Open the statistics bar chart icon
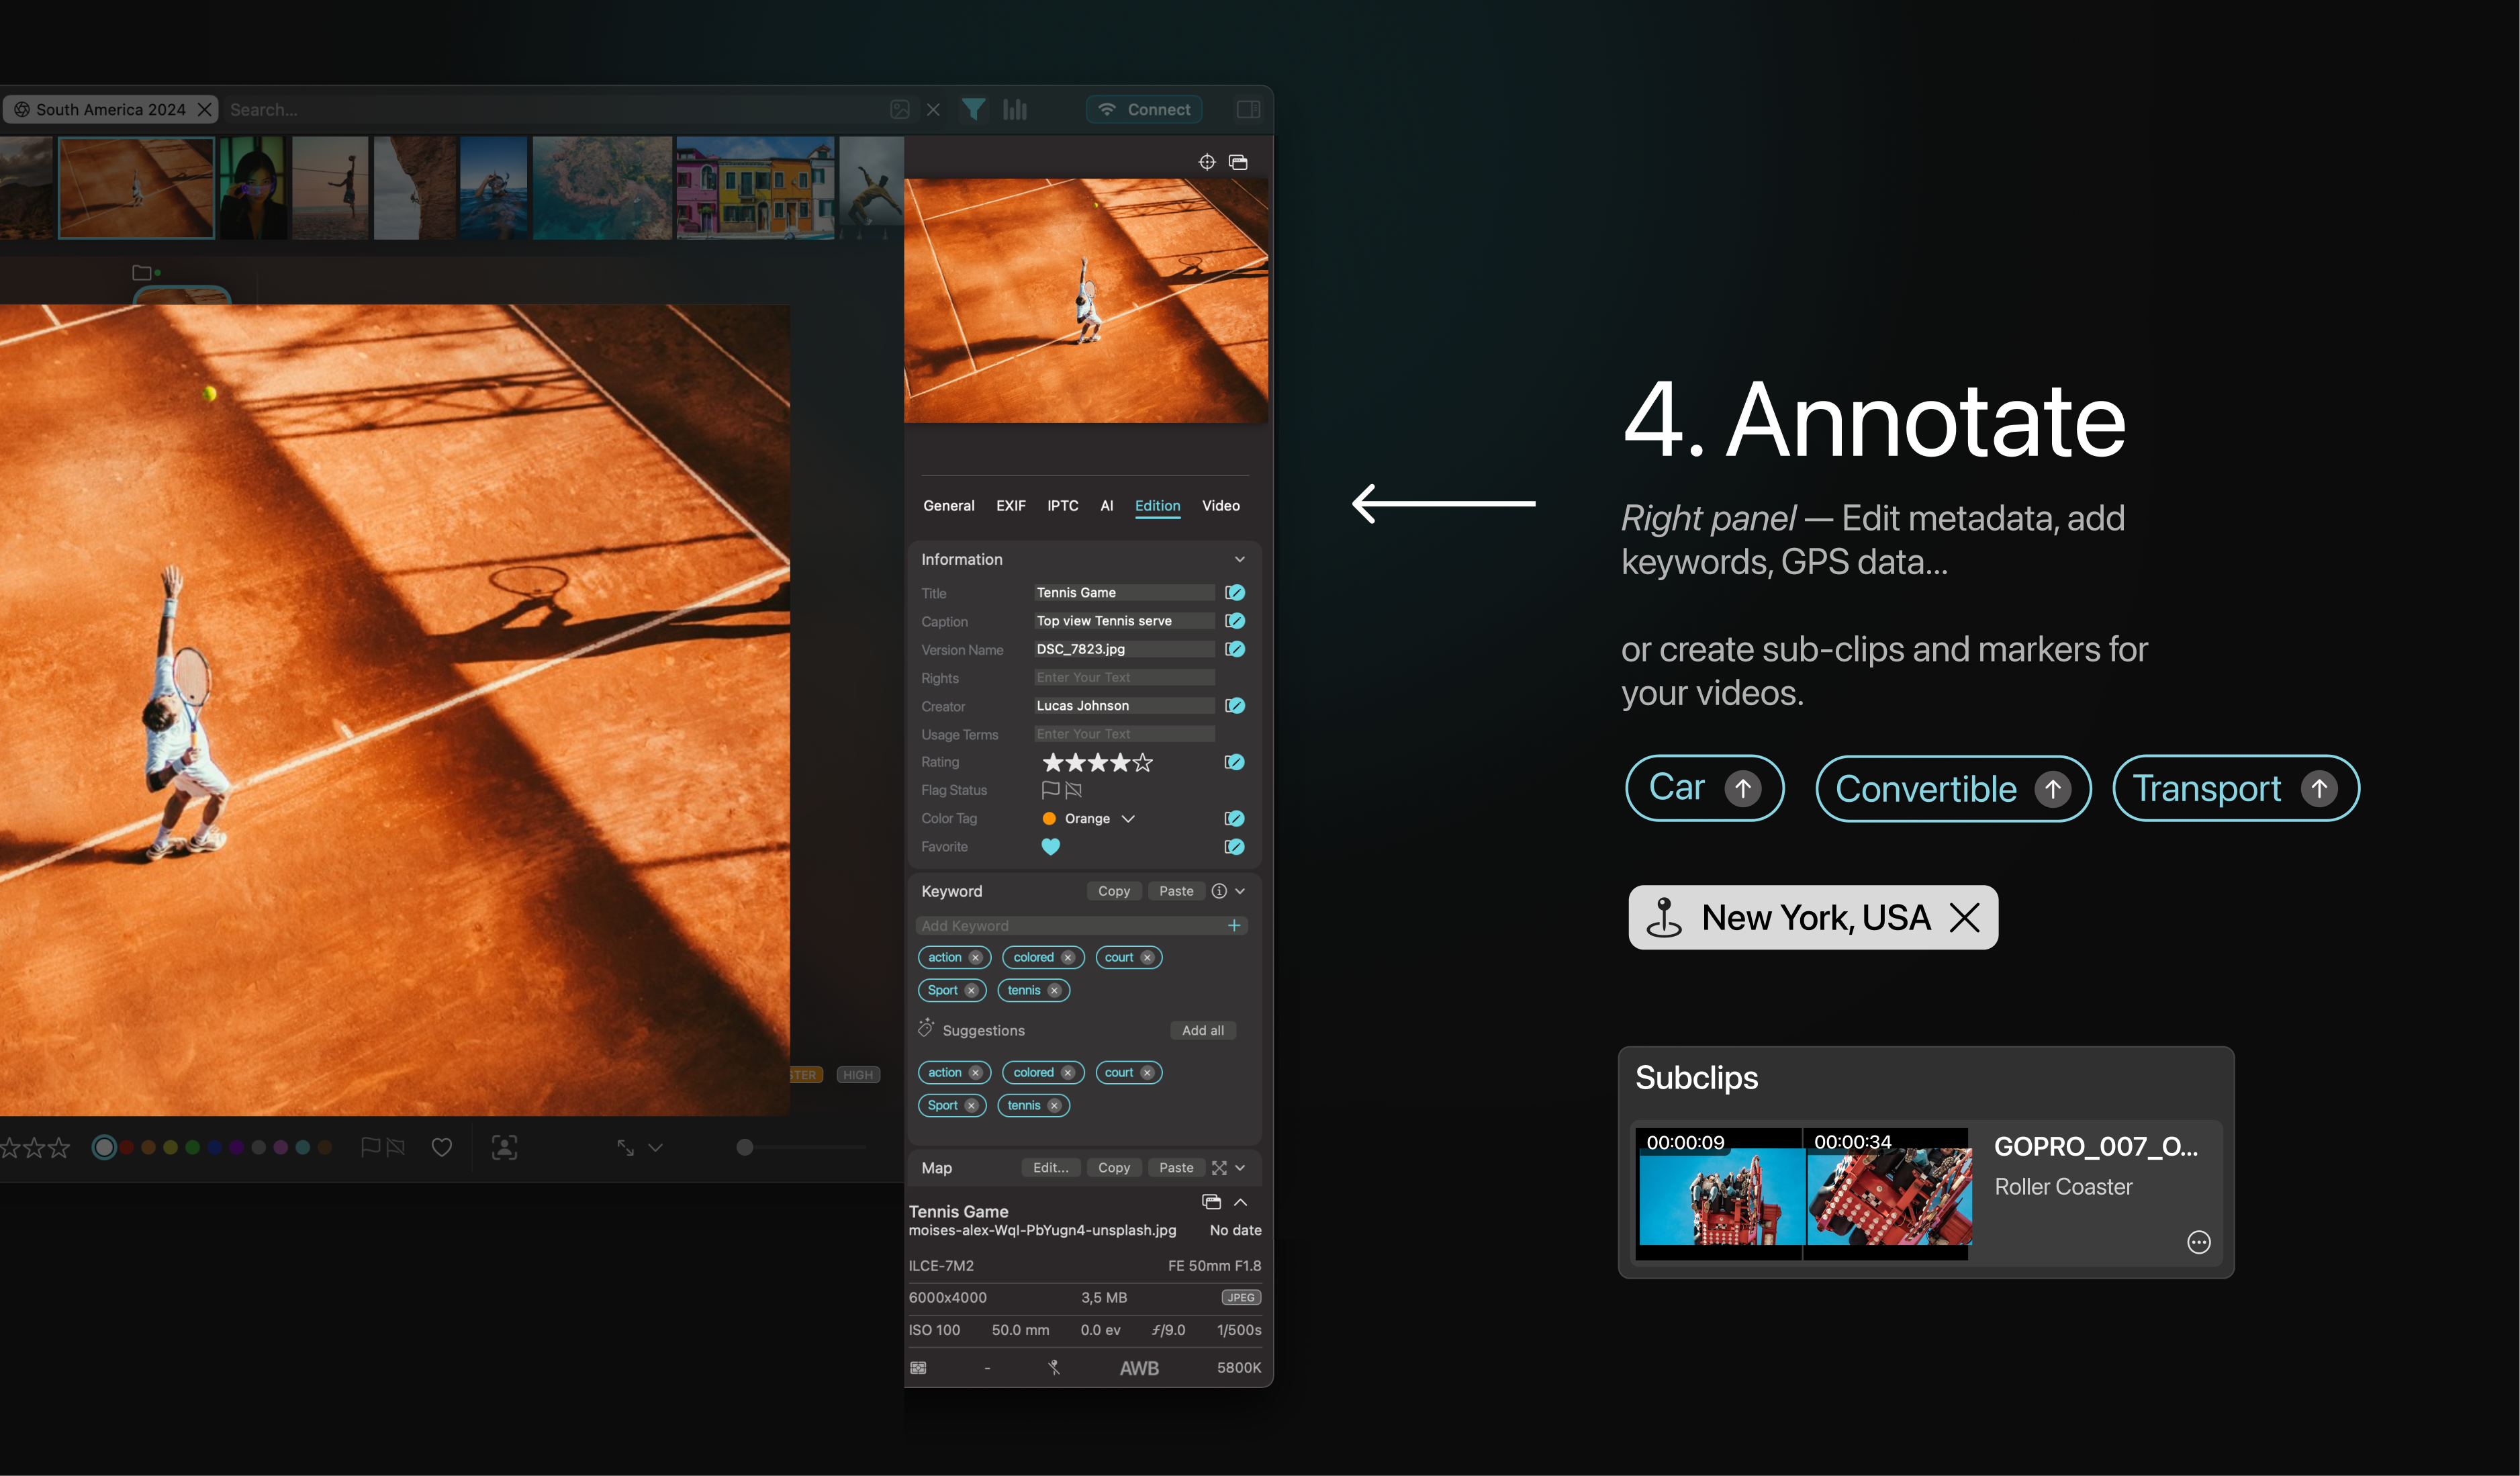This screenshot has height=1476, width=2520. tap(1015, 109)
